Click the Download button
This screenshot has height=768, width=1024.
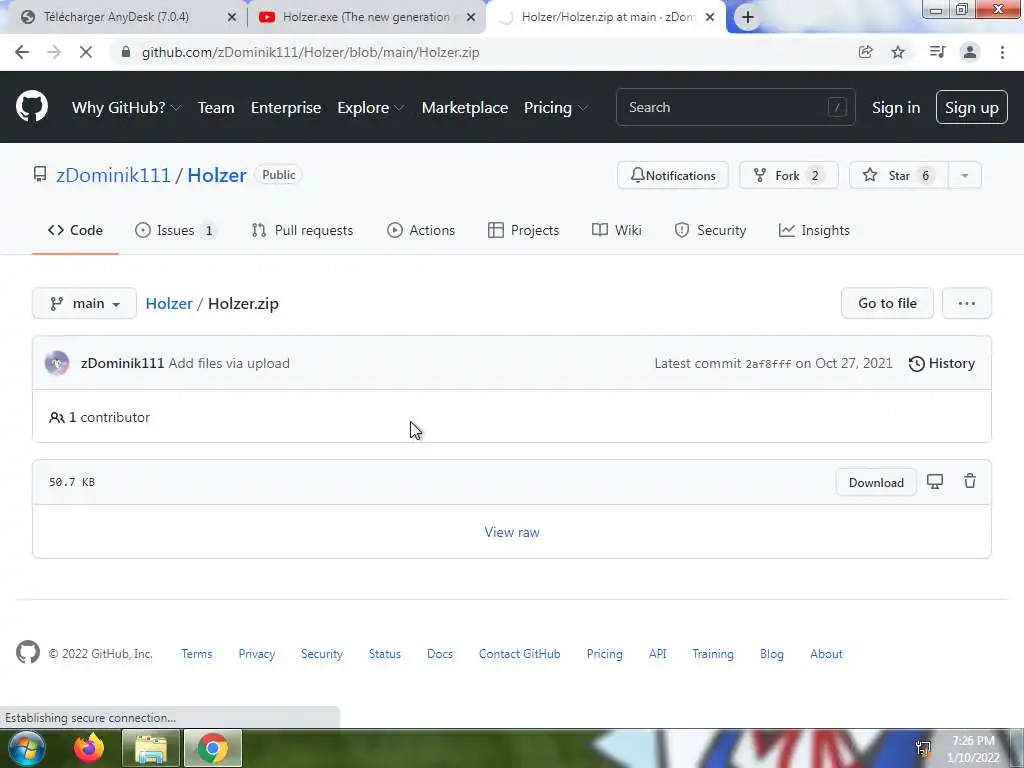(876, 483)
